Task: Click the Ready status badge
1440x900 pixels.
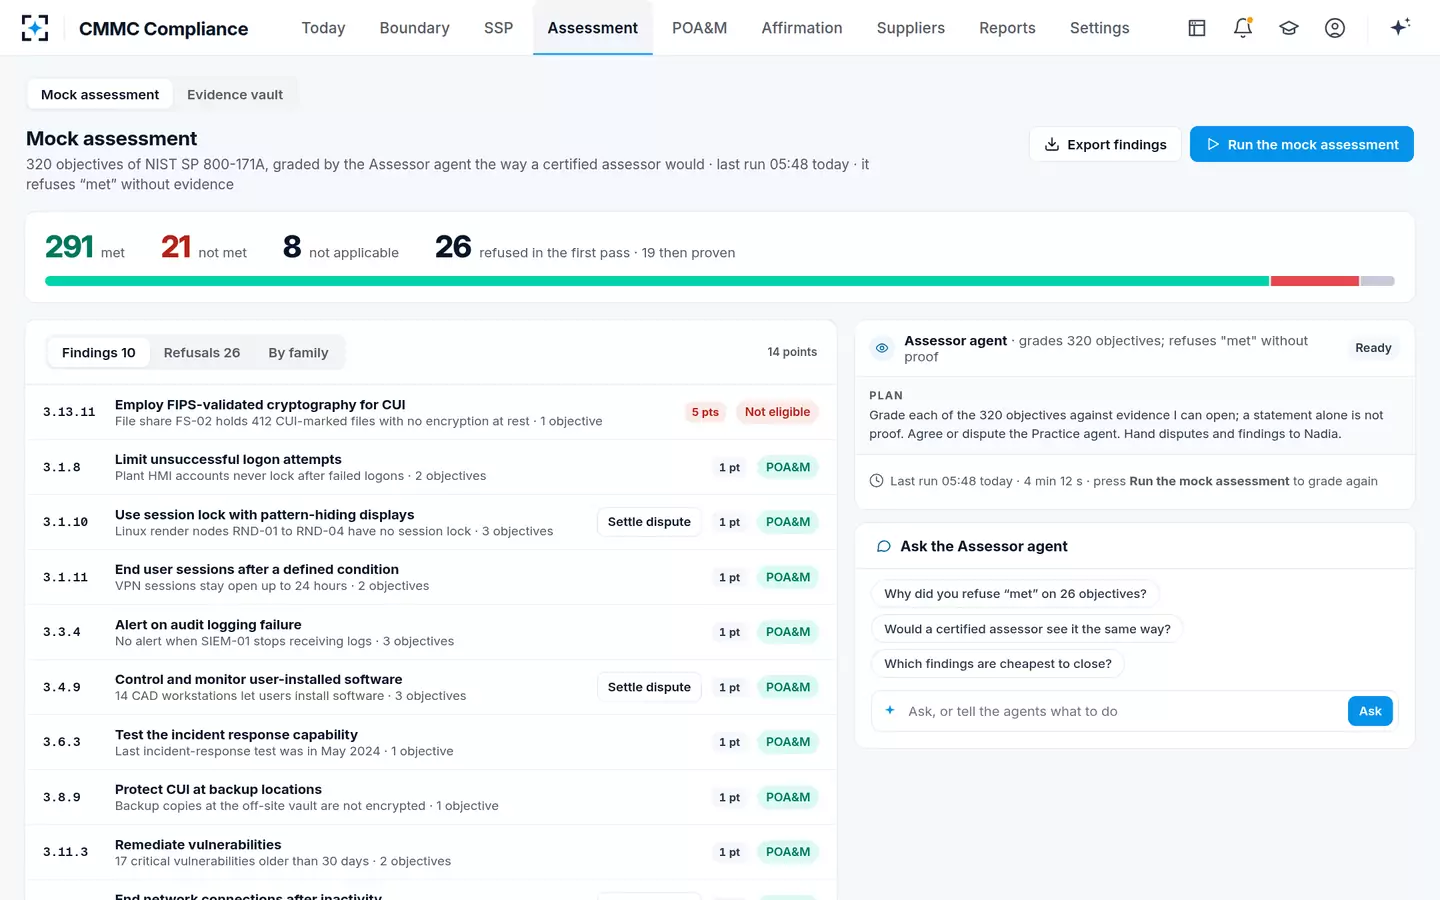Action: (1373, 348)
